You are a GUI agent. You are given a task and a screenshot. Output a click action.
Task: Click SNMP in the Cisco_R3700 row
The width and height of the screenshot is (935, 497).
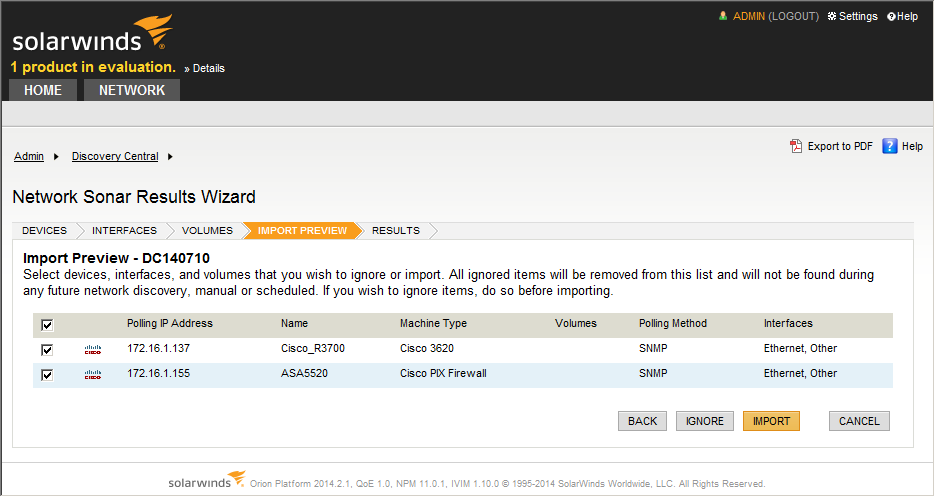[653, 348]
